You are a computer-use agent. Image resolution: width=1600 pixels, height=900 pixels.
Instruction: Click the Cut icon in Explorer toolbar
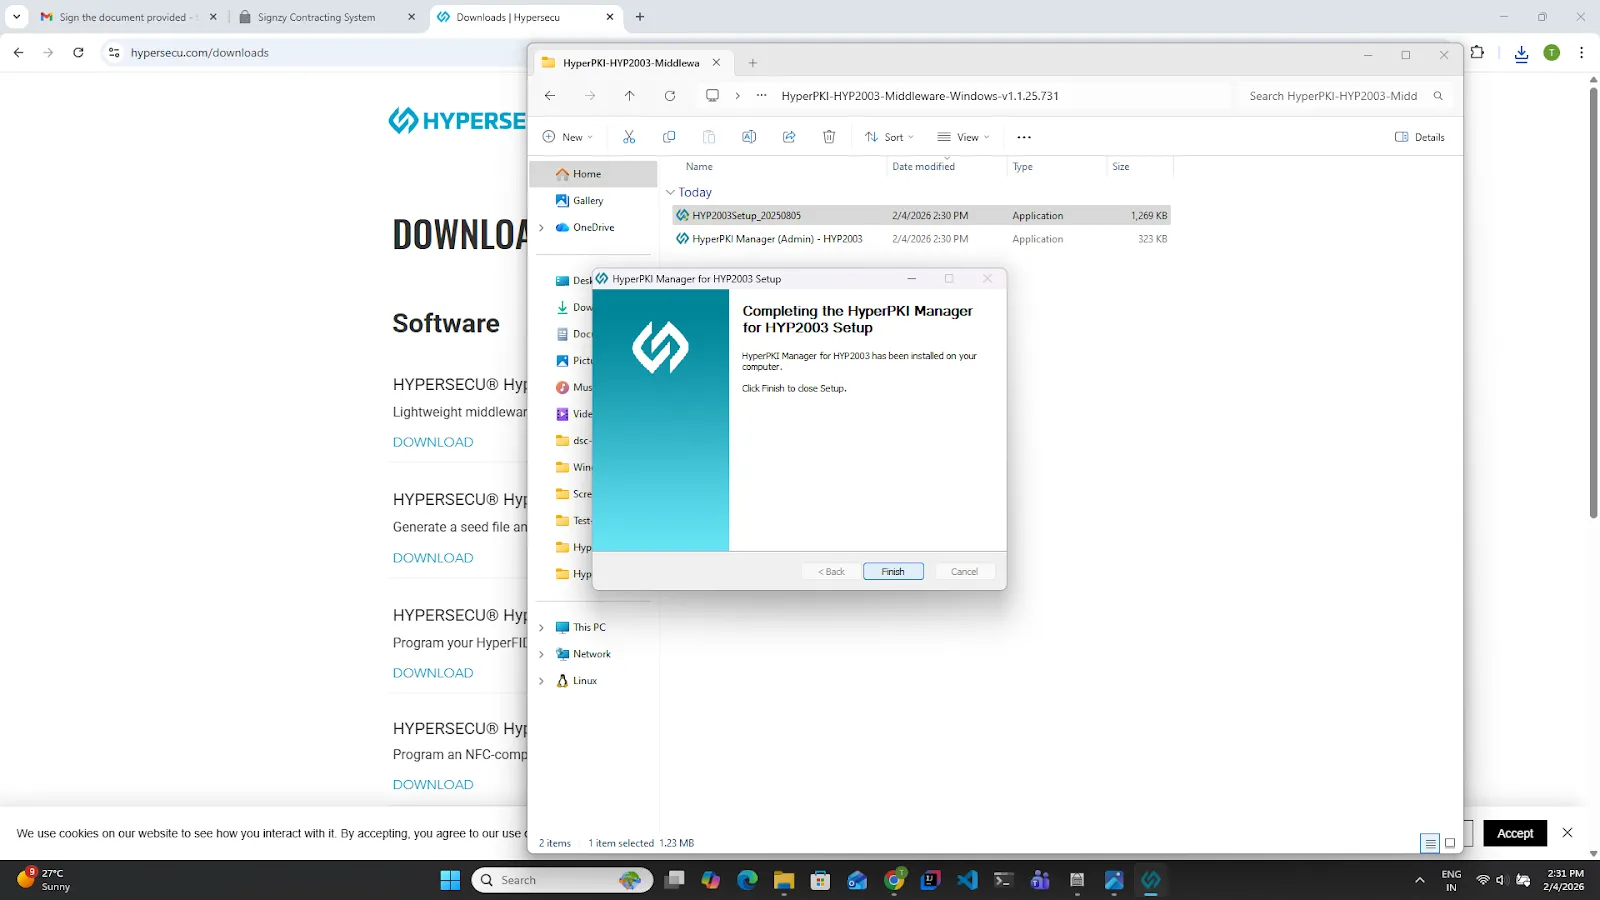[x=629, y=137]
